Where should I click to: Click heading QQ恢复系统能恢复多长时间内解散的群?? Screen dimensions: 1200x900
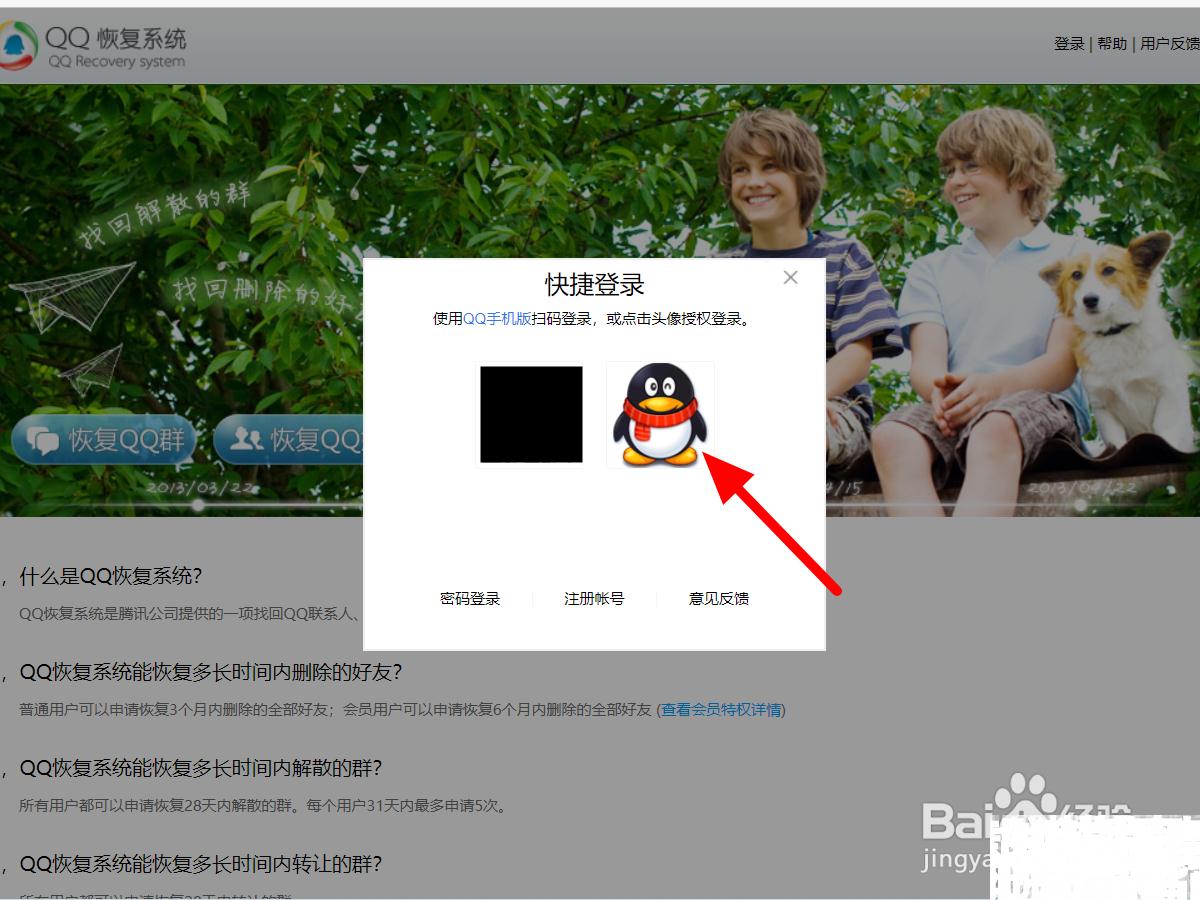pos(201,768)
